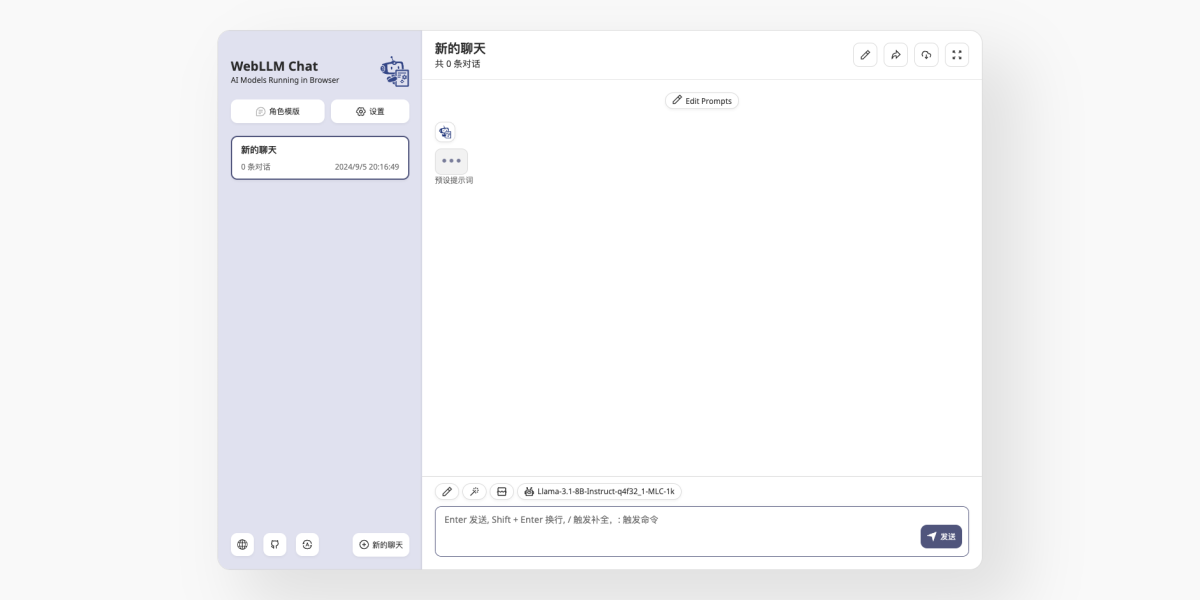1200x600 pixels.
Task: Open the 角色模版 templates panel
Action: [x=277, y=111]
